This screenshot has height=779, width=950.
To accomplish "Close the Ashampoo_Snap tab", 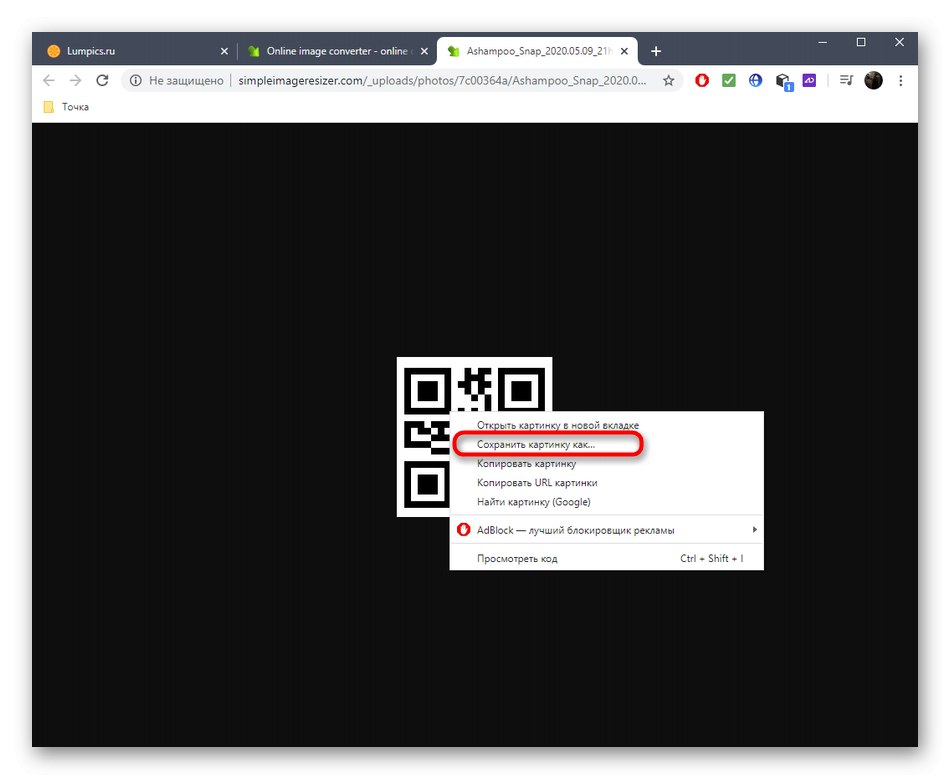I will [624, 51].
